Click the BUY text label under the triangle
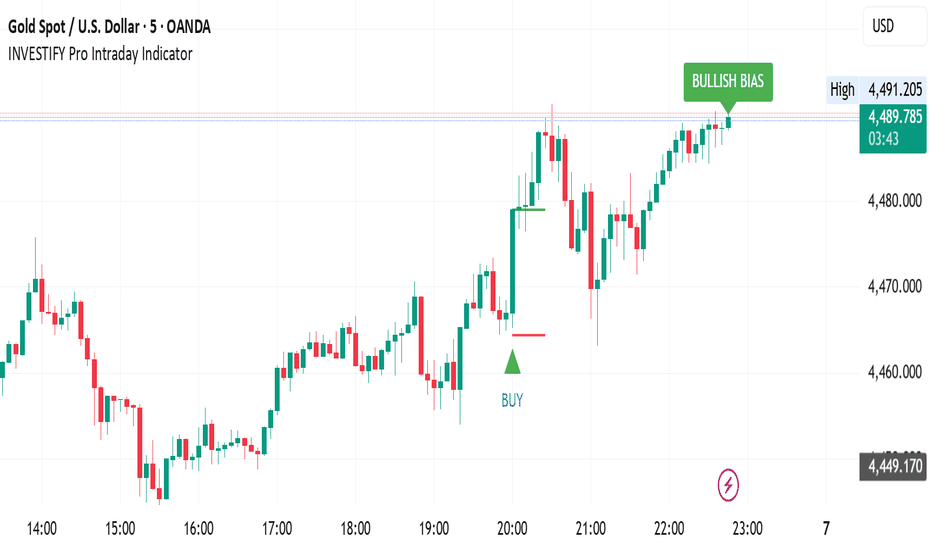932x550 pixels. pos(512,400)
